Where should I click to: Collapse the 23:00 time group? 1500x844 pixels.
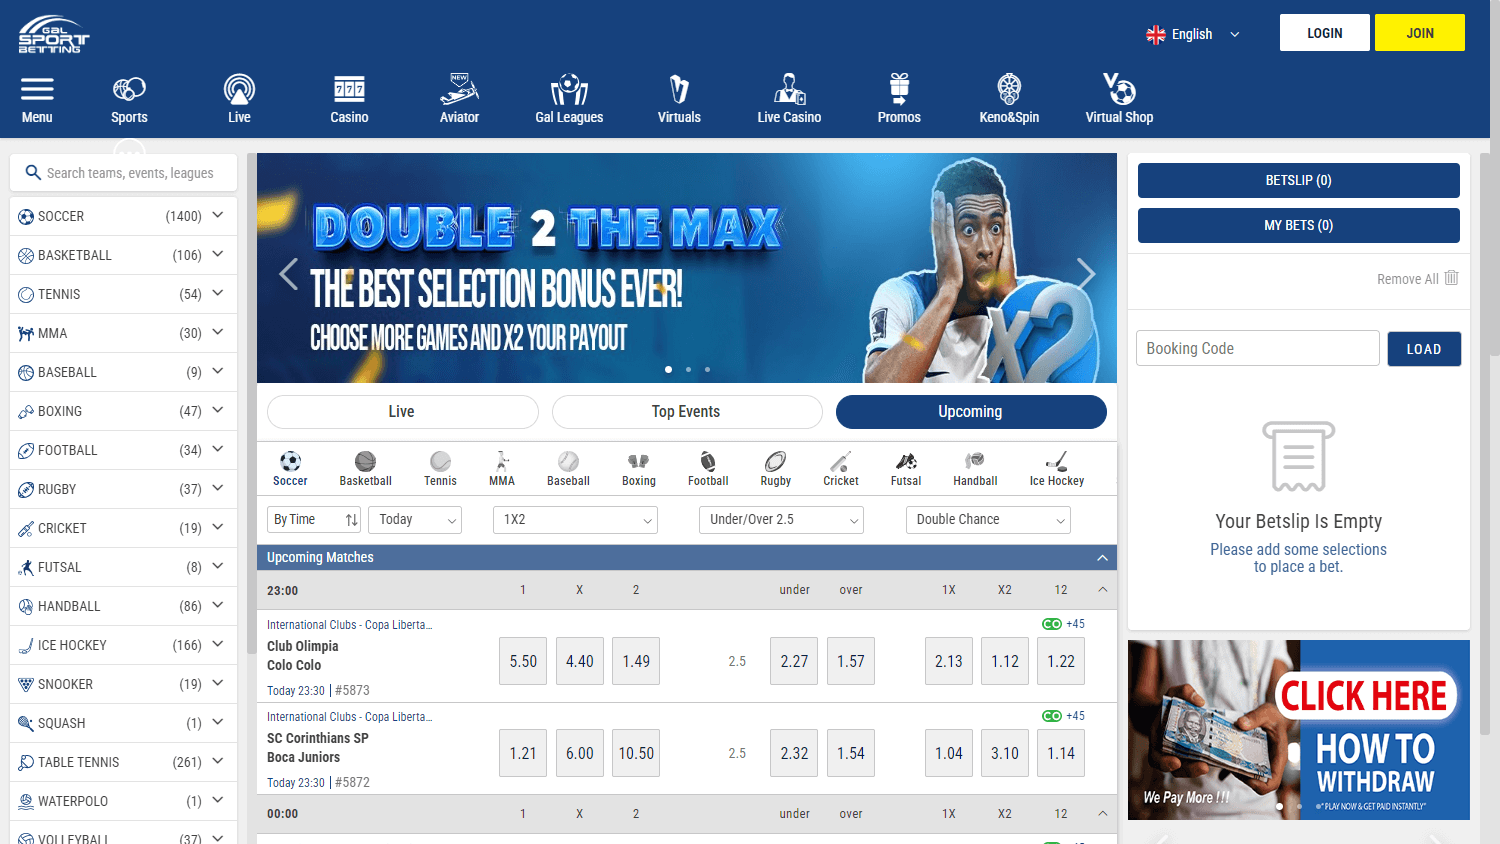[1102, 590]
